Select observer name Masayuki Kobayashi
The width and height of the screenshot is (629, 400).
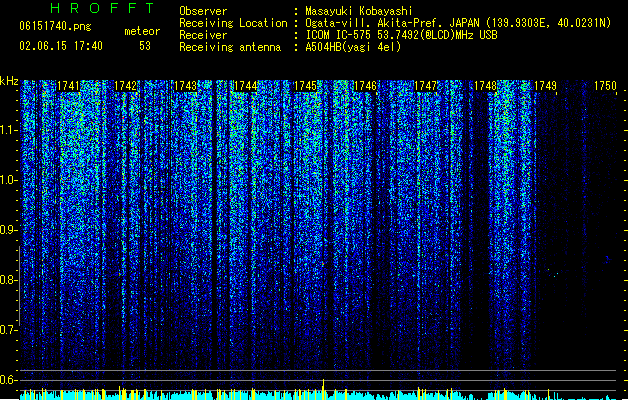pyautogui.click(x=359, y=11)
